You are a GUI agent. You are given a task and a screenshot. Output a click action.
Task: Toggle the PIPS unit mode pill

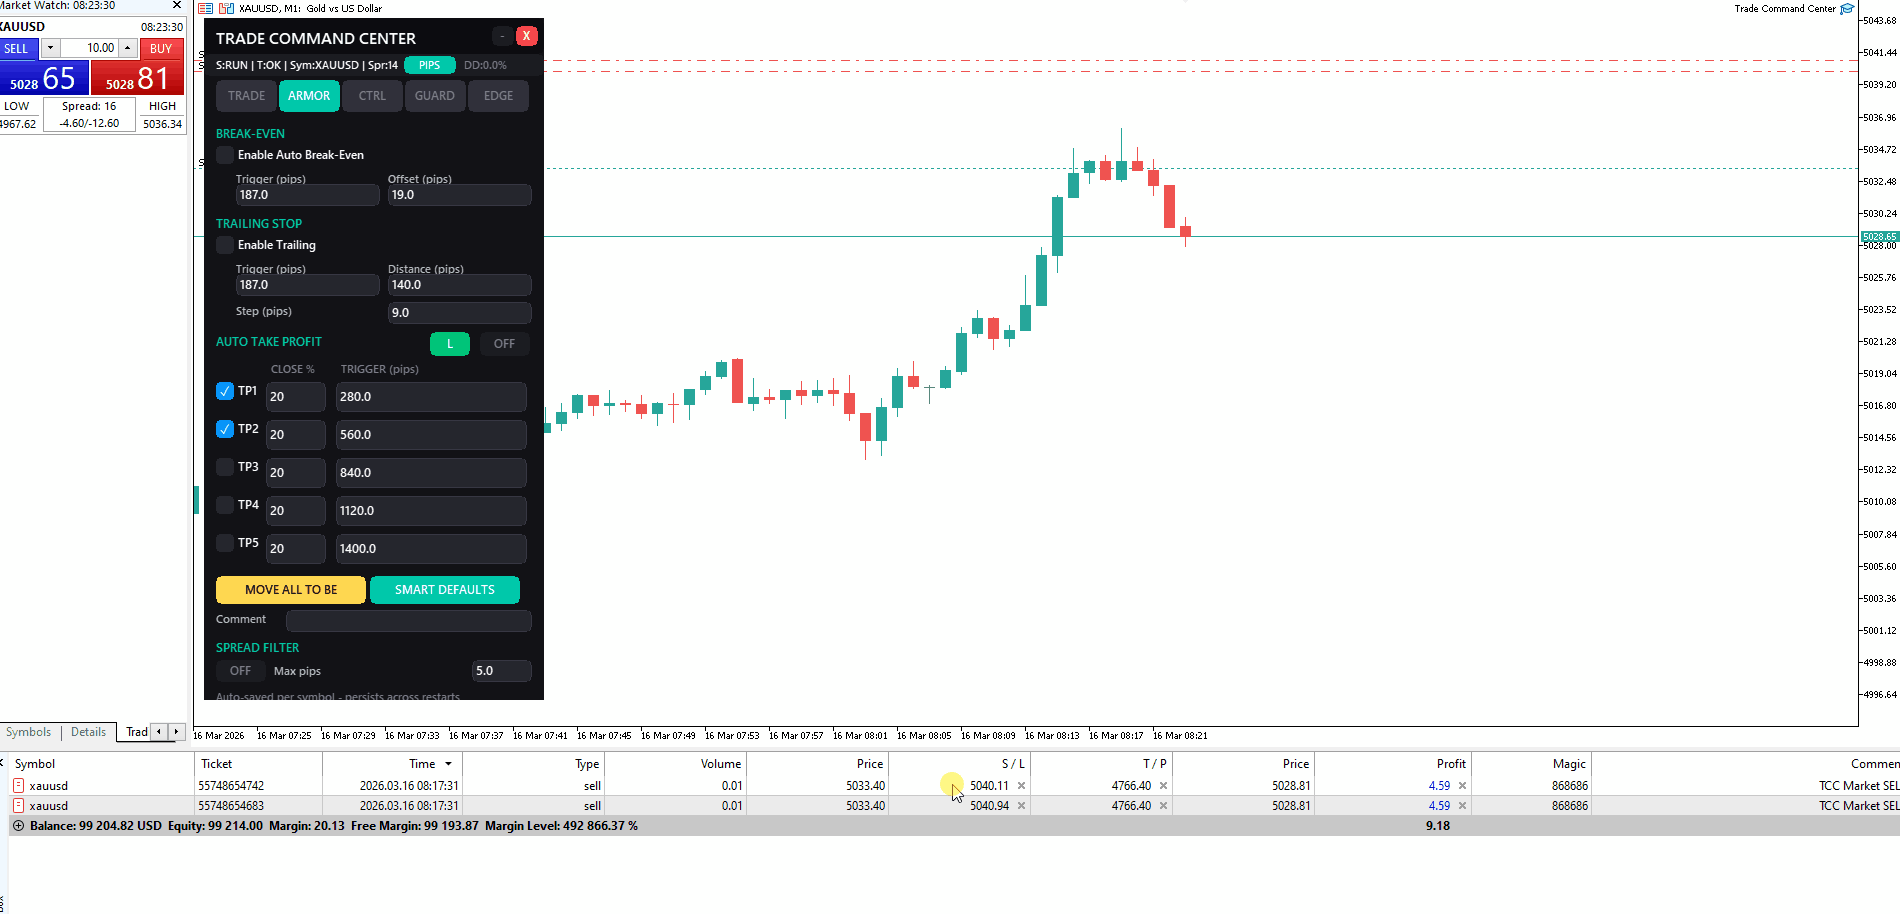(430, 65)
